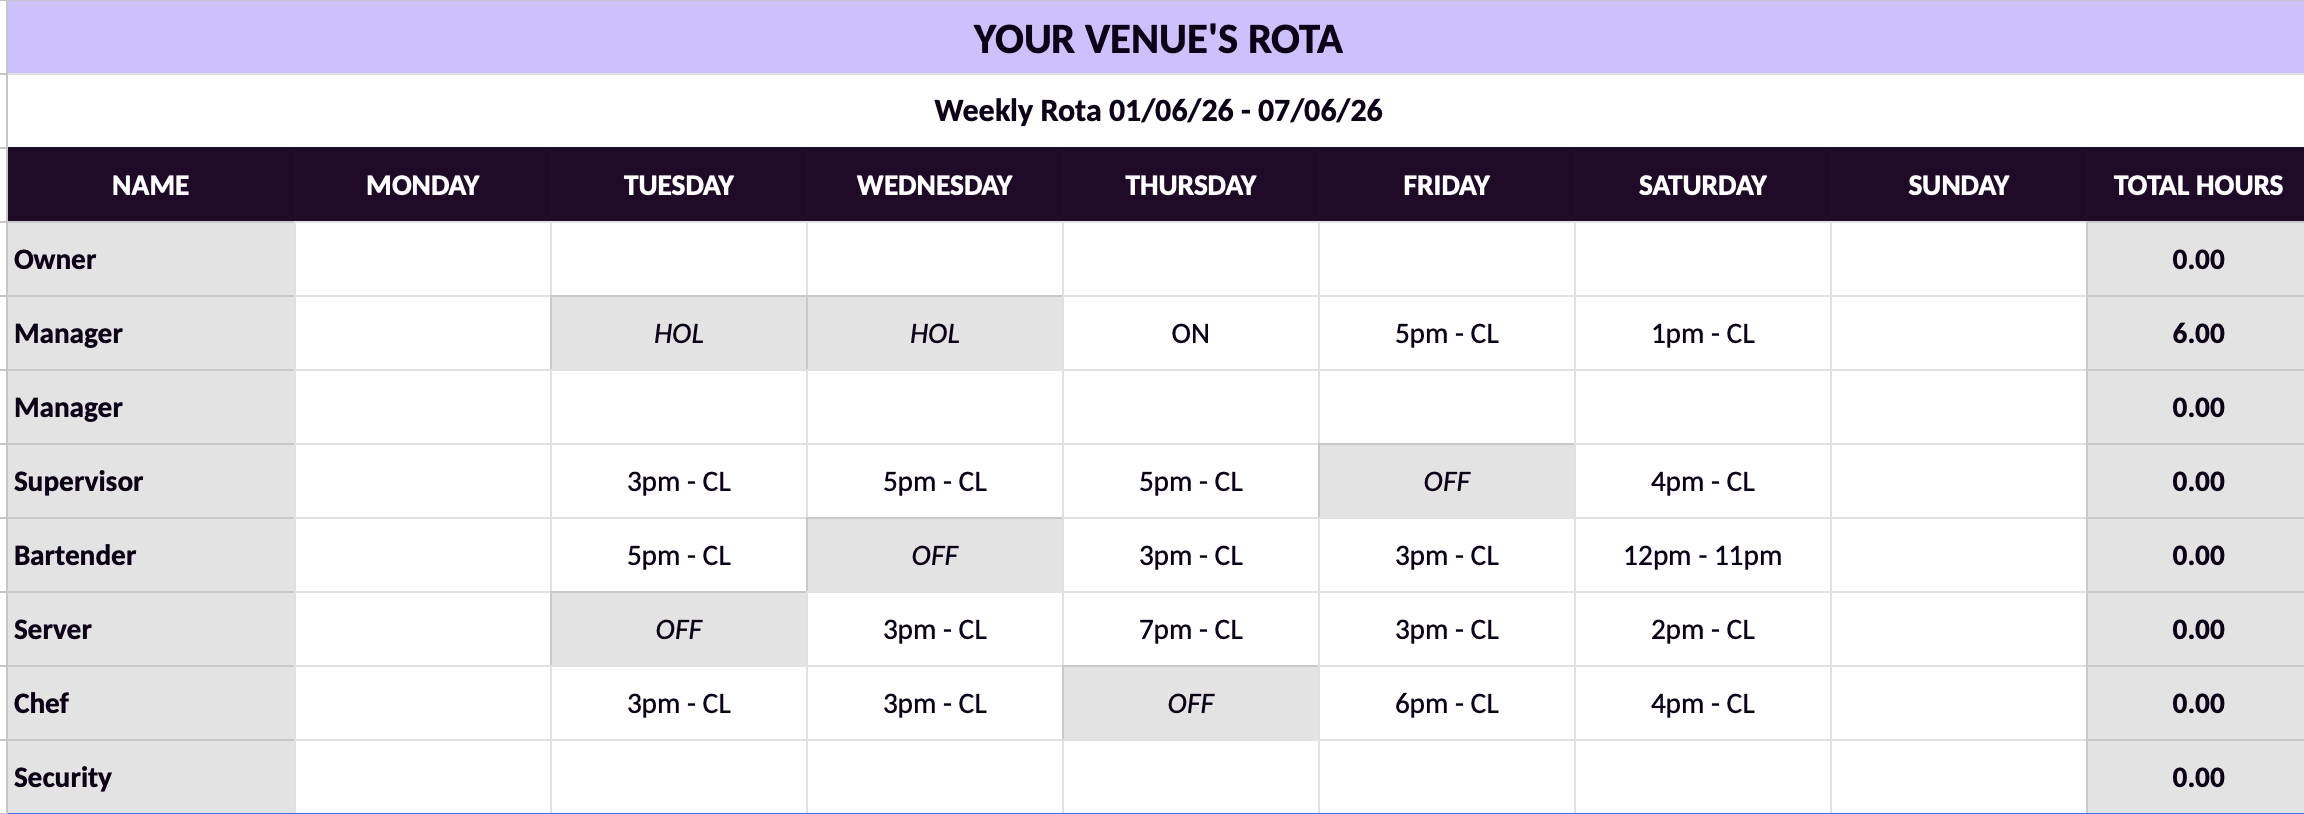
Task: Select the SUNDAY header cell
Action: tap(1959, 185)
